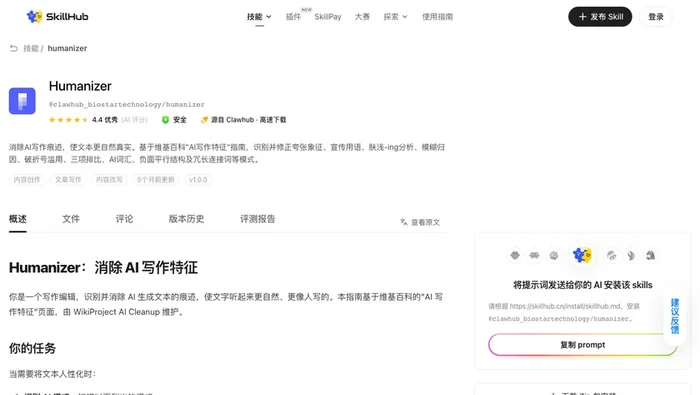Image resolution: width=700 pixels, height=395 pixels.
Task: Click the Humanizer title heading
Action: point(80,86)
